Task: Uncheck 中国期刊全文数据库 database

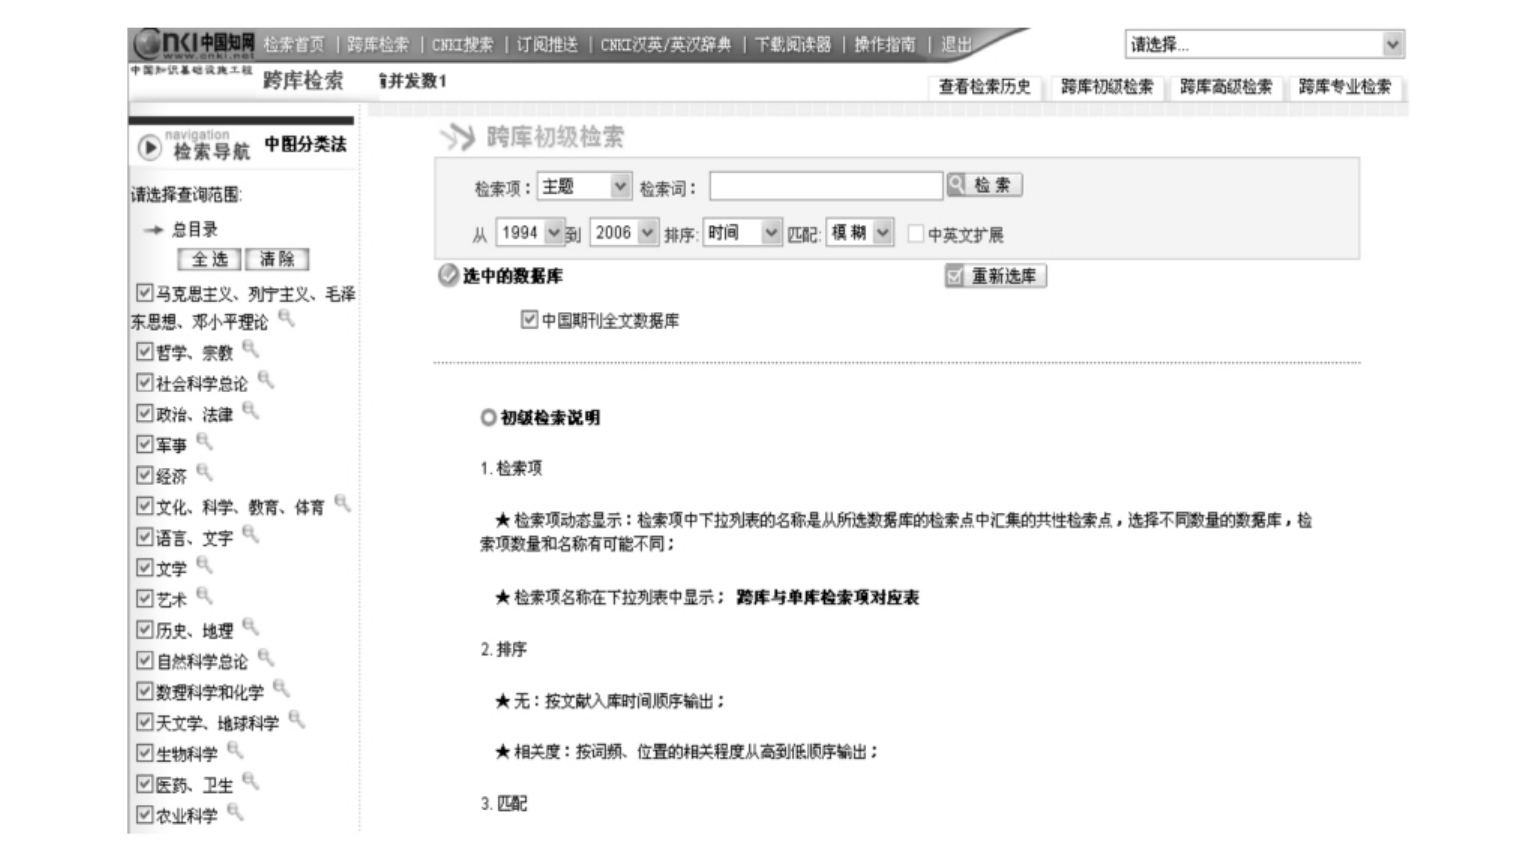Action: (529, 320)
